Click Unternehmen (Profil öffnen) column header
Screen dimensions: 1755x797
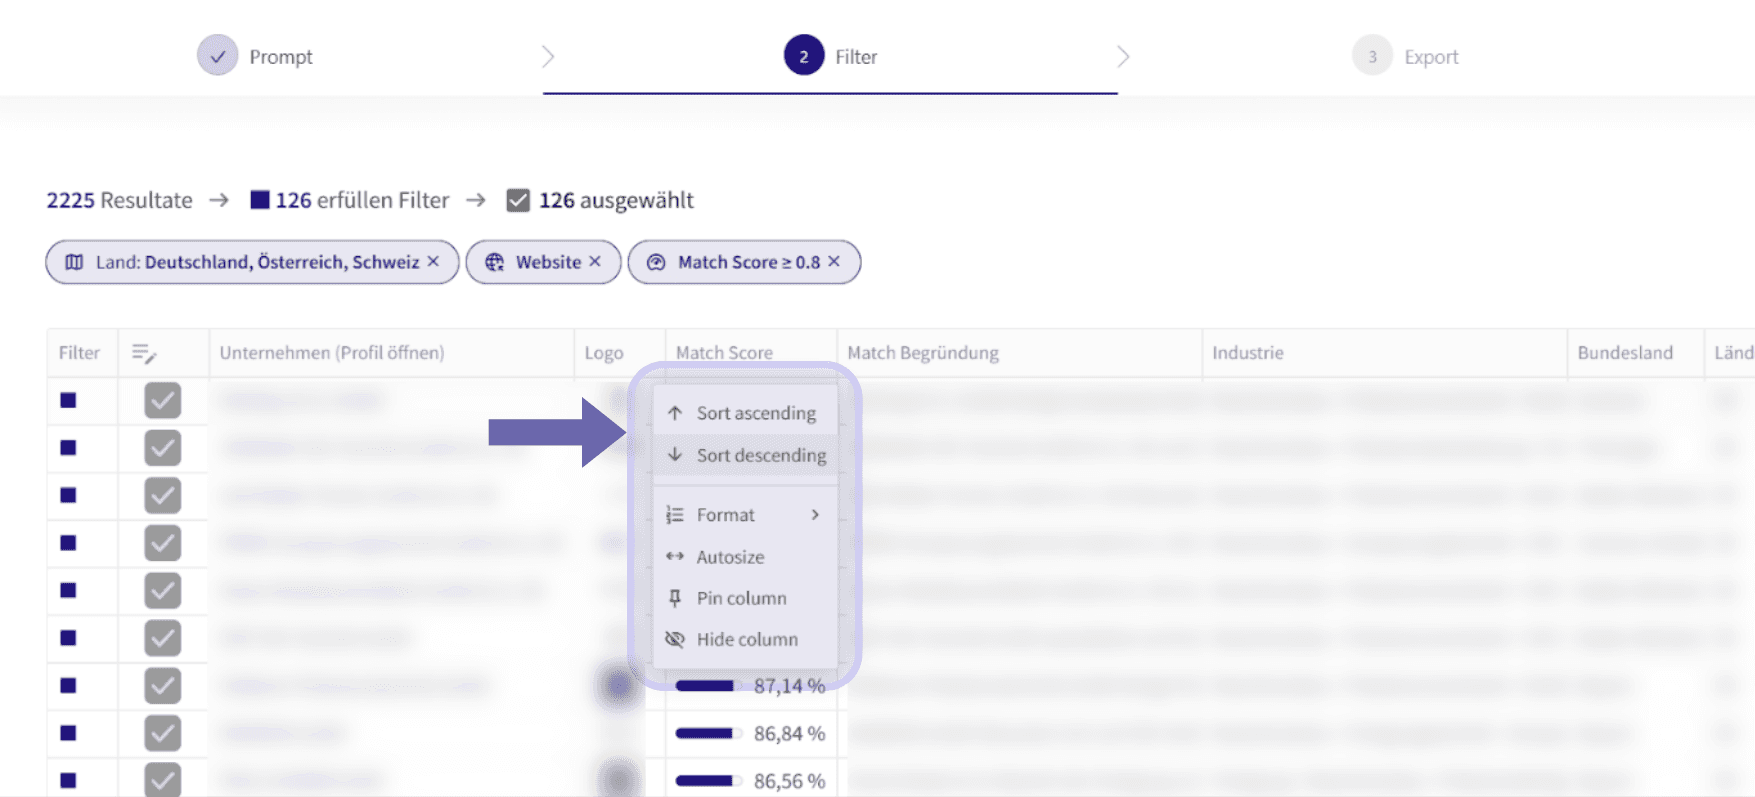(x=391, y=353)
